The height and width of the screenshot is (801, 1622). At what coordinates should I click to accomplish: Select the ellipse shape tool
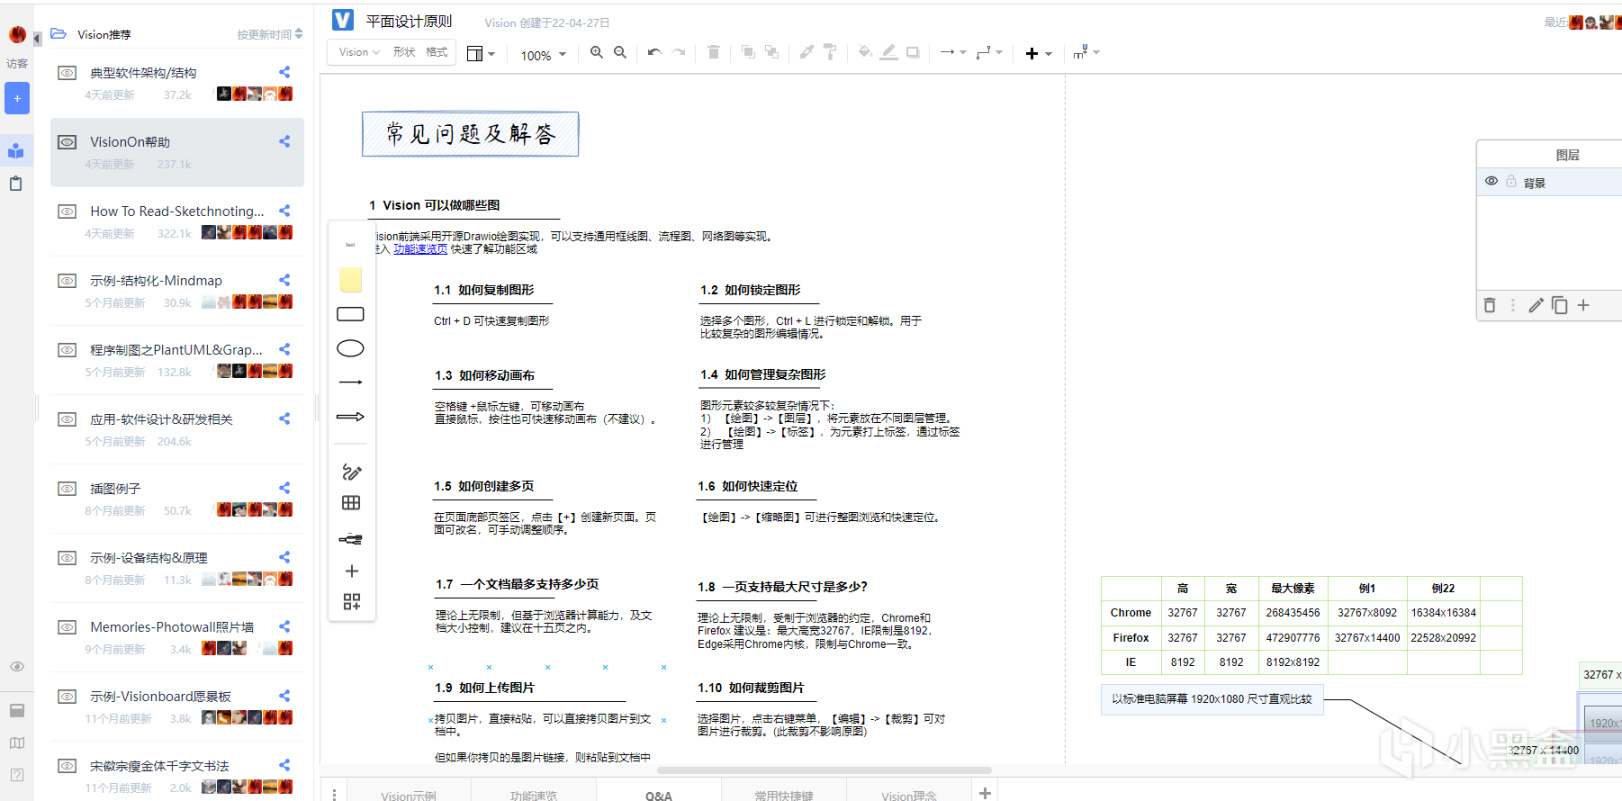[350, 348]
